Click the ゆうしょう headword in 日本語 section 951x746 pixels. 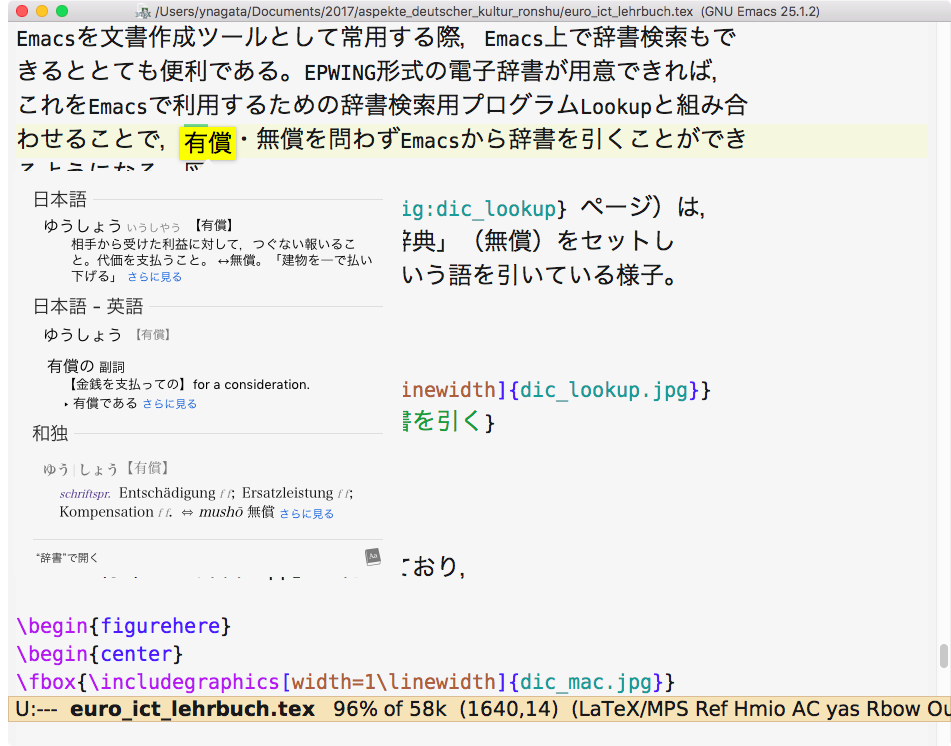point(82,226)
